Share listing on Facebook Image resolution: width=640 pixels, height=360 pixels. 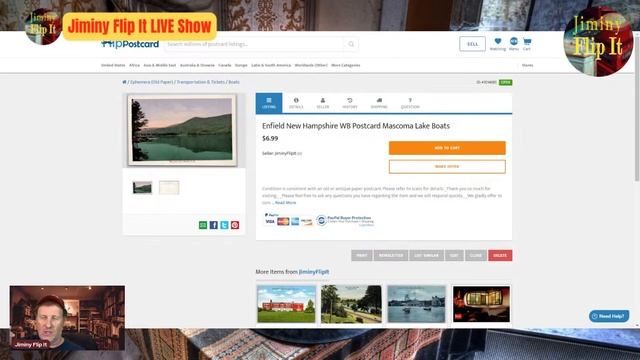(x=213, y=225)
